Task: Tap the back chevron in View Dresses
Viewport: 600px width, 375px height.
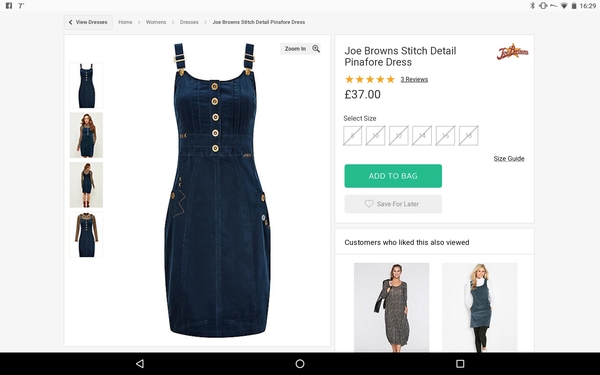Action: (x=70, y=22)
